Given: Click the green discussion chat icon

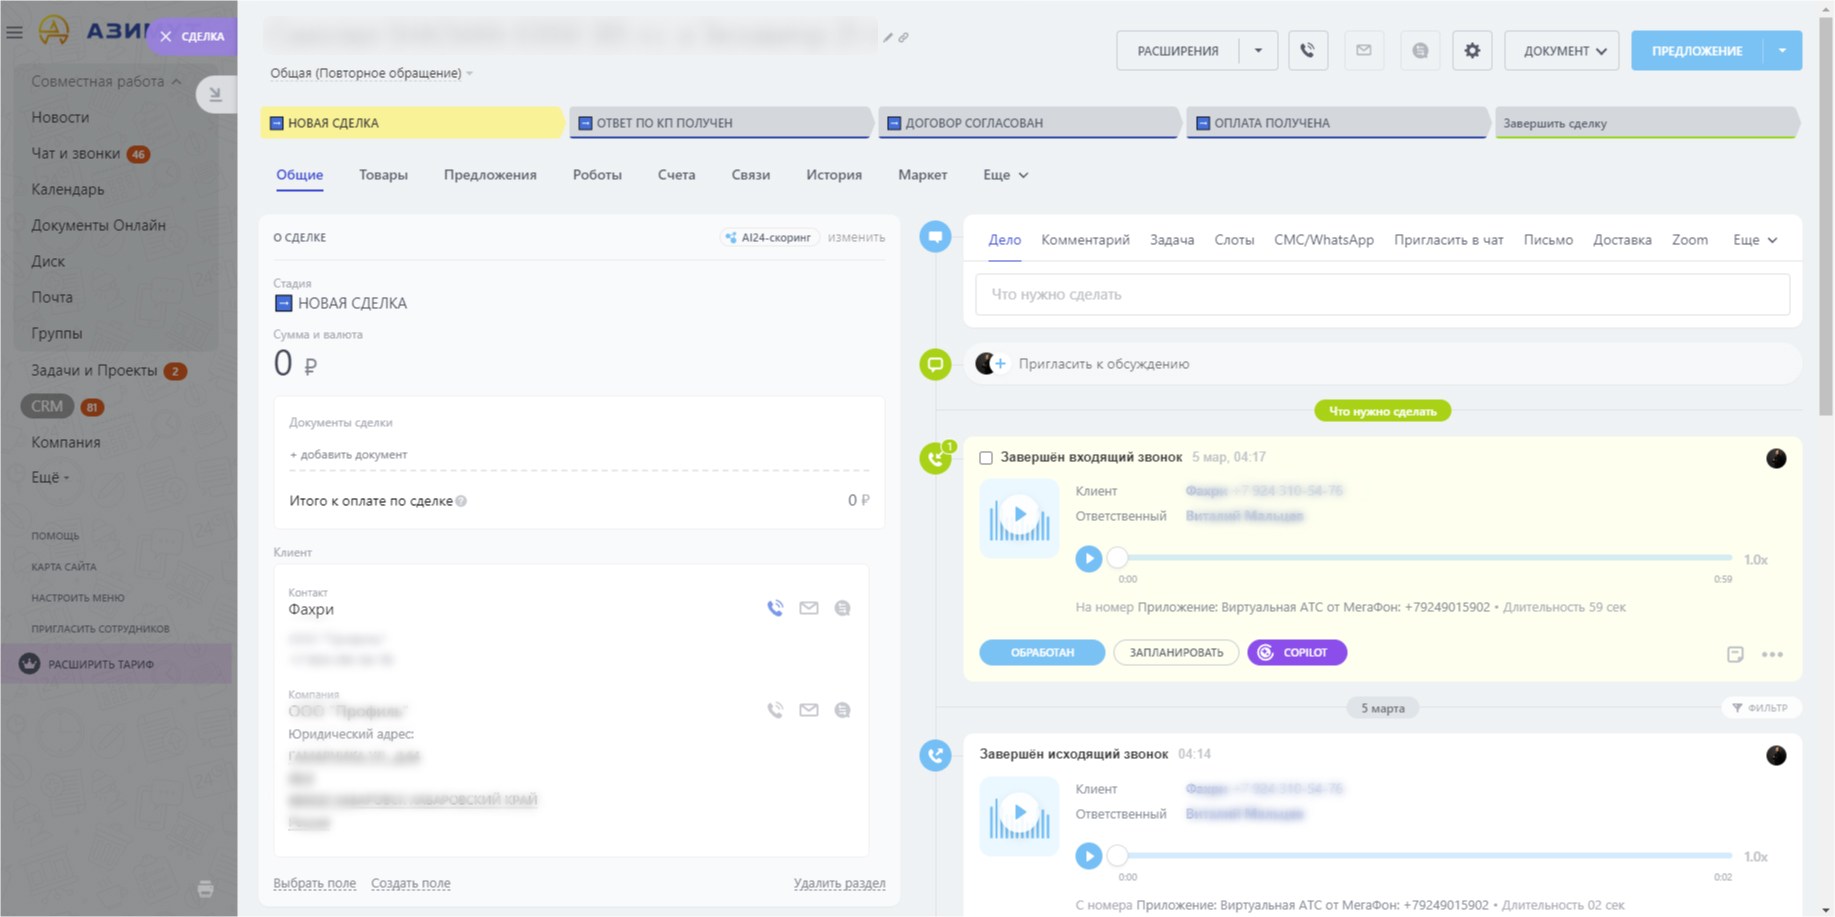Looking at the screenshot, I should (935, 364).
